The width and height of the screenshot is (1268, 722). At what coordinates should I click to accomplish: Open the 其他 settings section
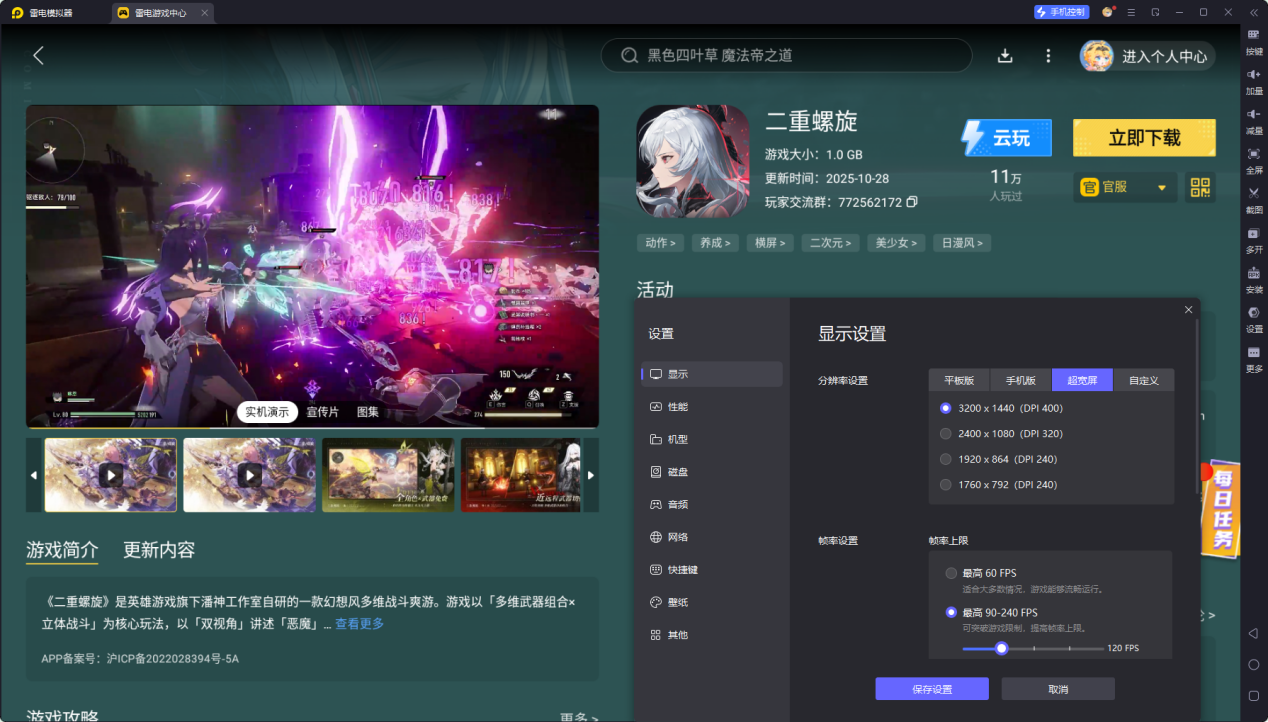click(712, 635)
